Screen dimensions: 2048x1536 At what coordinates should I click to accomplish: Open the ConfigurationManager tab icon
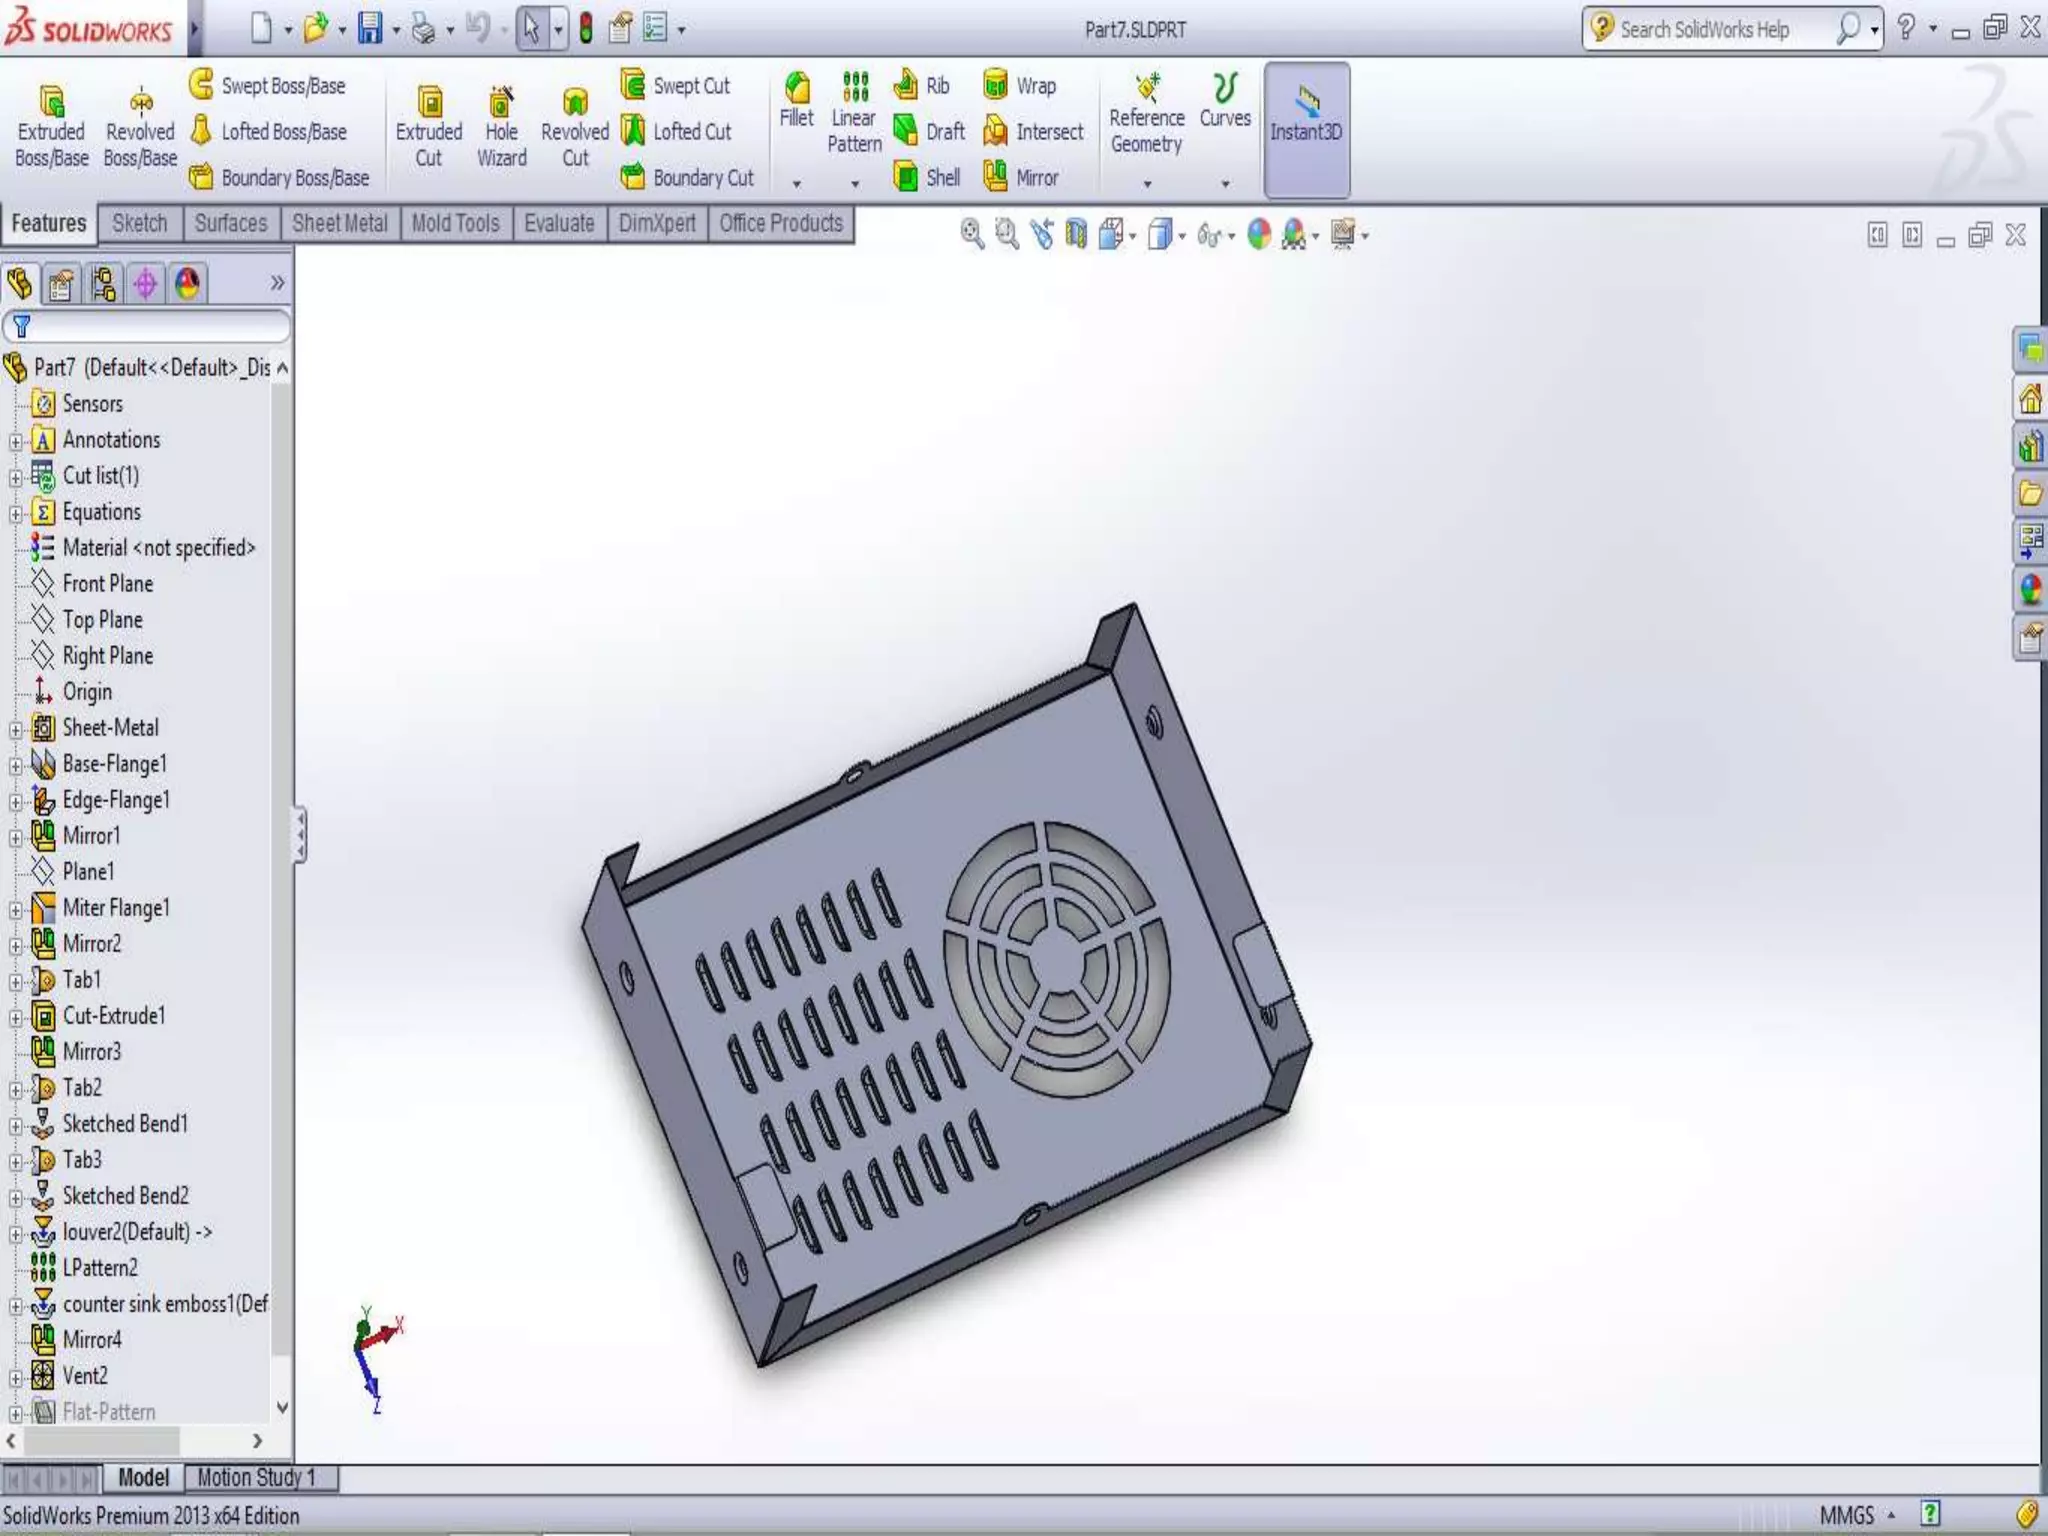tap(103, 284)
